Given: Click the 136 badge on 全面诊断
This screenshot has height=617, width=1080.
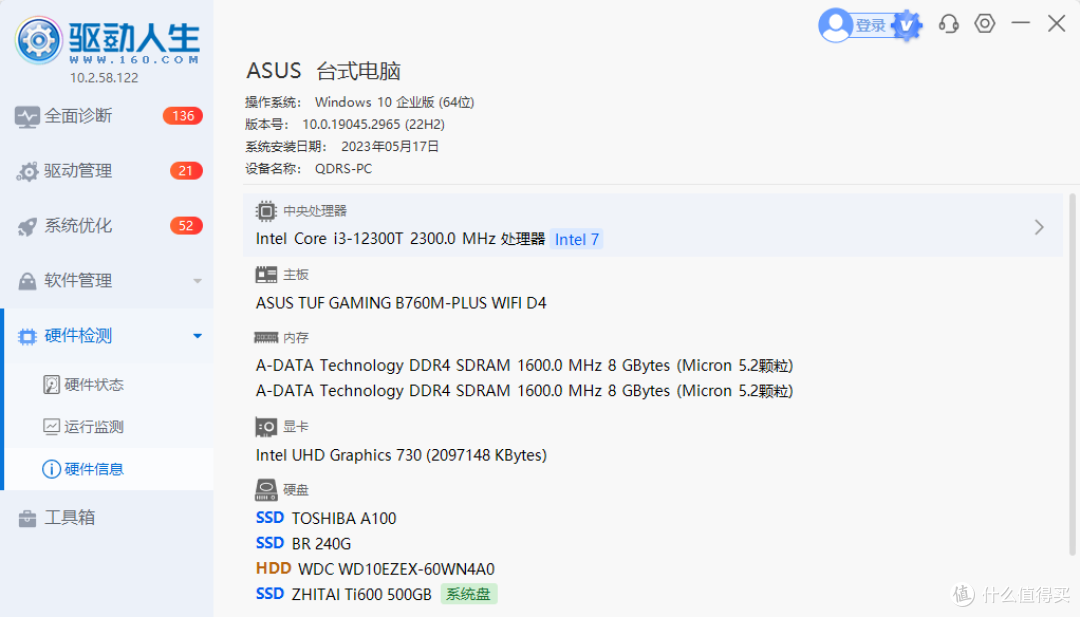Looking at the screenshot, I should click(183, 116).
